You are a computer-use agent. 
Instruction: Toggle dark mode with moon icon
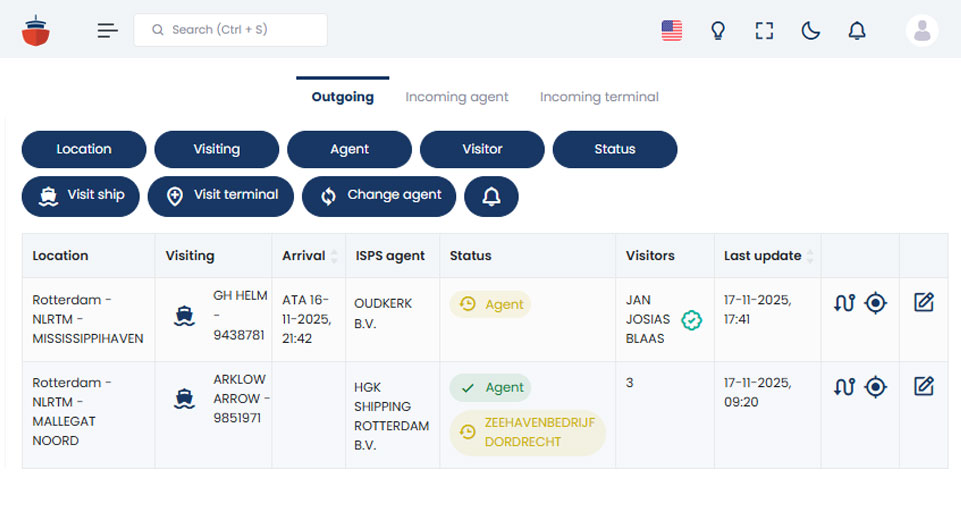pos(811,30)
